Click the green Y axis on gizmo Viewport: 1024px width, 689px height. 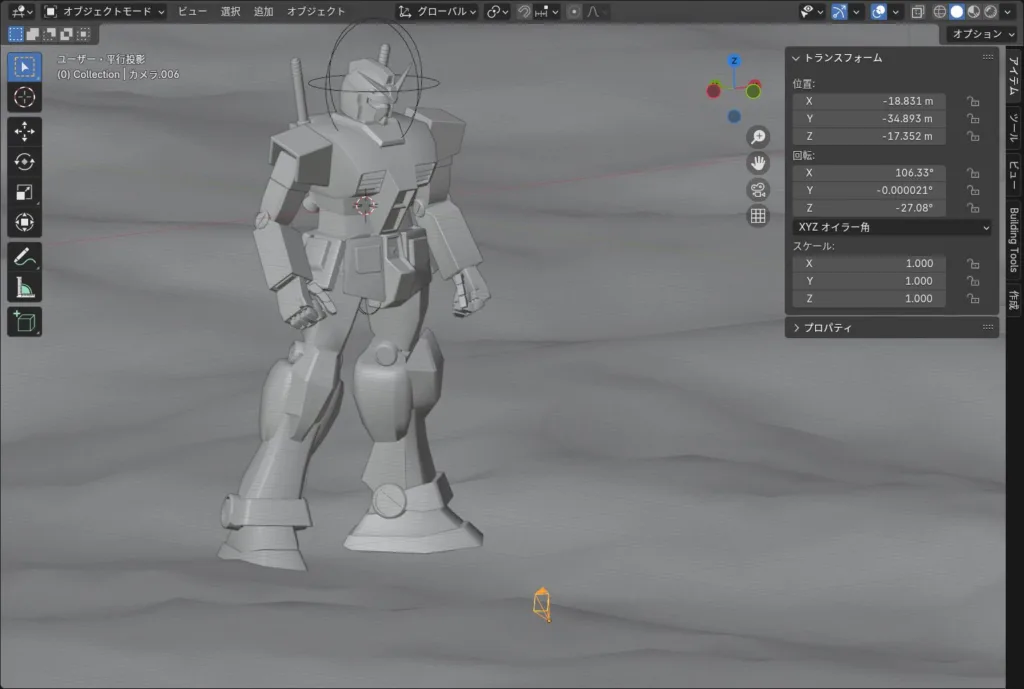753,91
